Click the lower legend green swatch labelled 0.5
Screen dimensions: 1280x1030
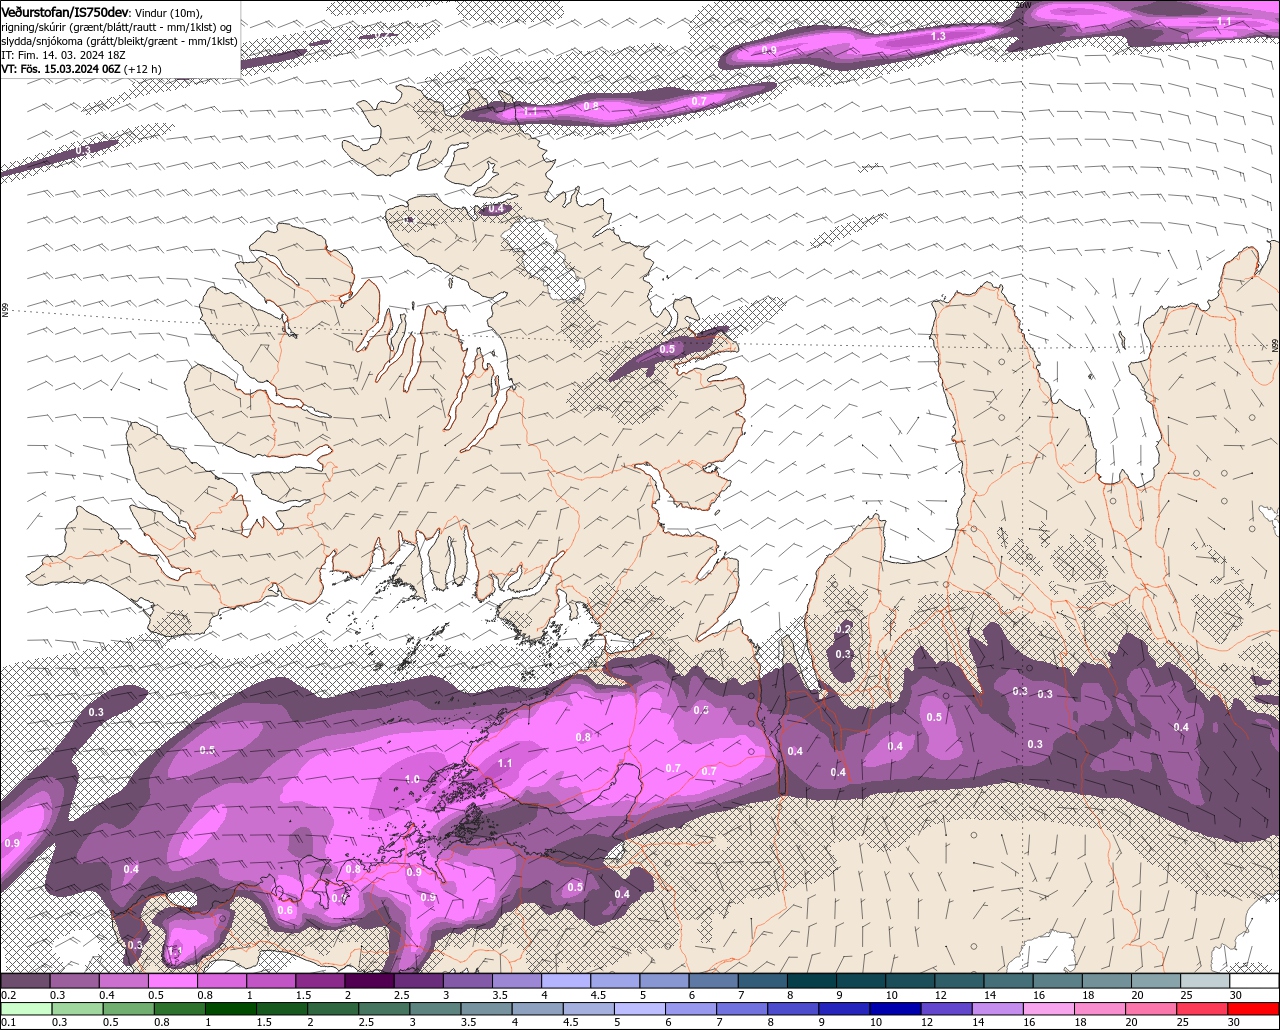(x=129, y=1008)
